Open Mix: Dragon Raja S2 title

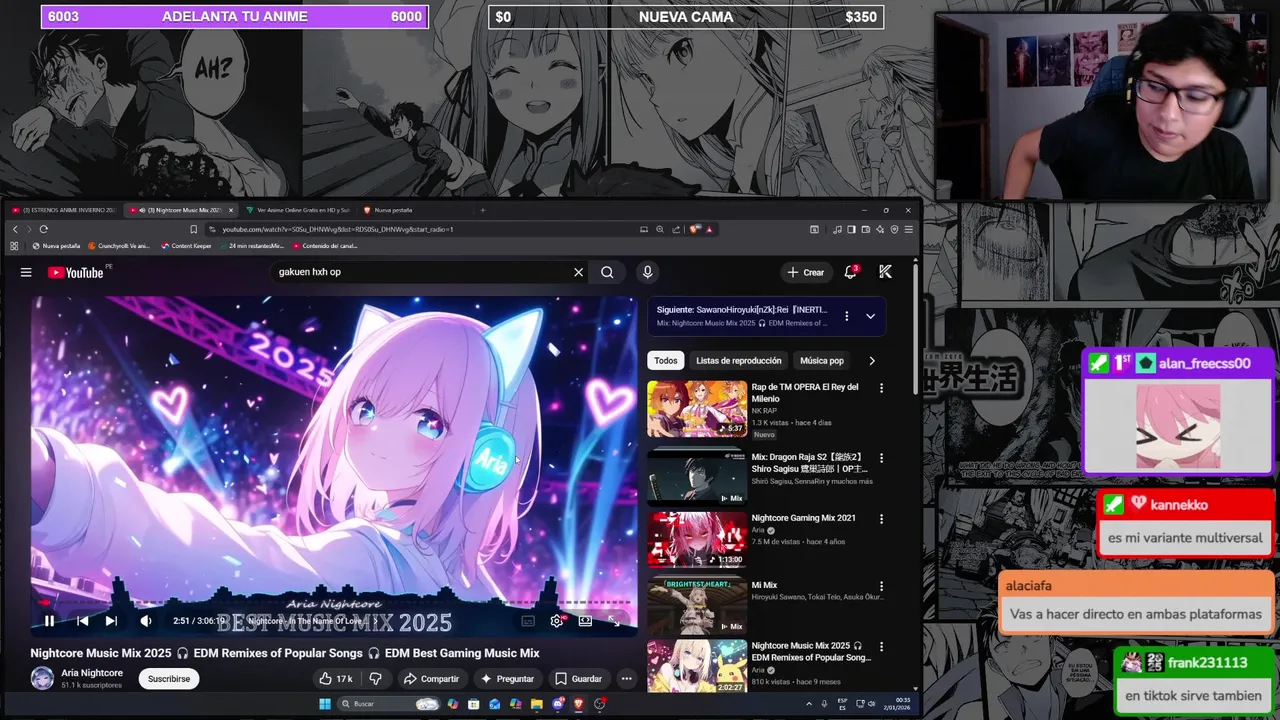pyautogui.click(x=809, y=463)
